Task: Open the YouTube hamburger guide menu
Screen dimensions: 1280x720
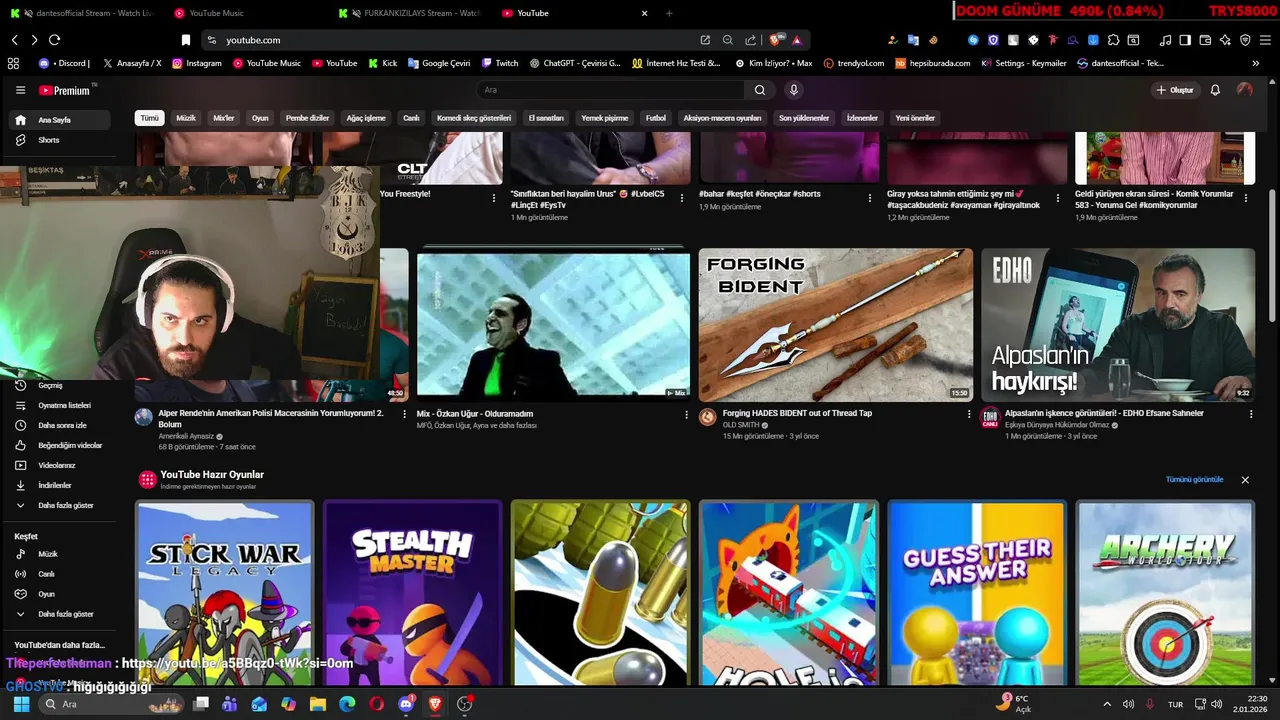Action: click(20, 90)
